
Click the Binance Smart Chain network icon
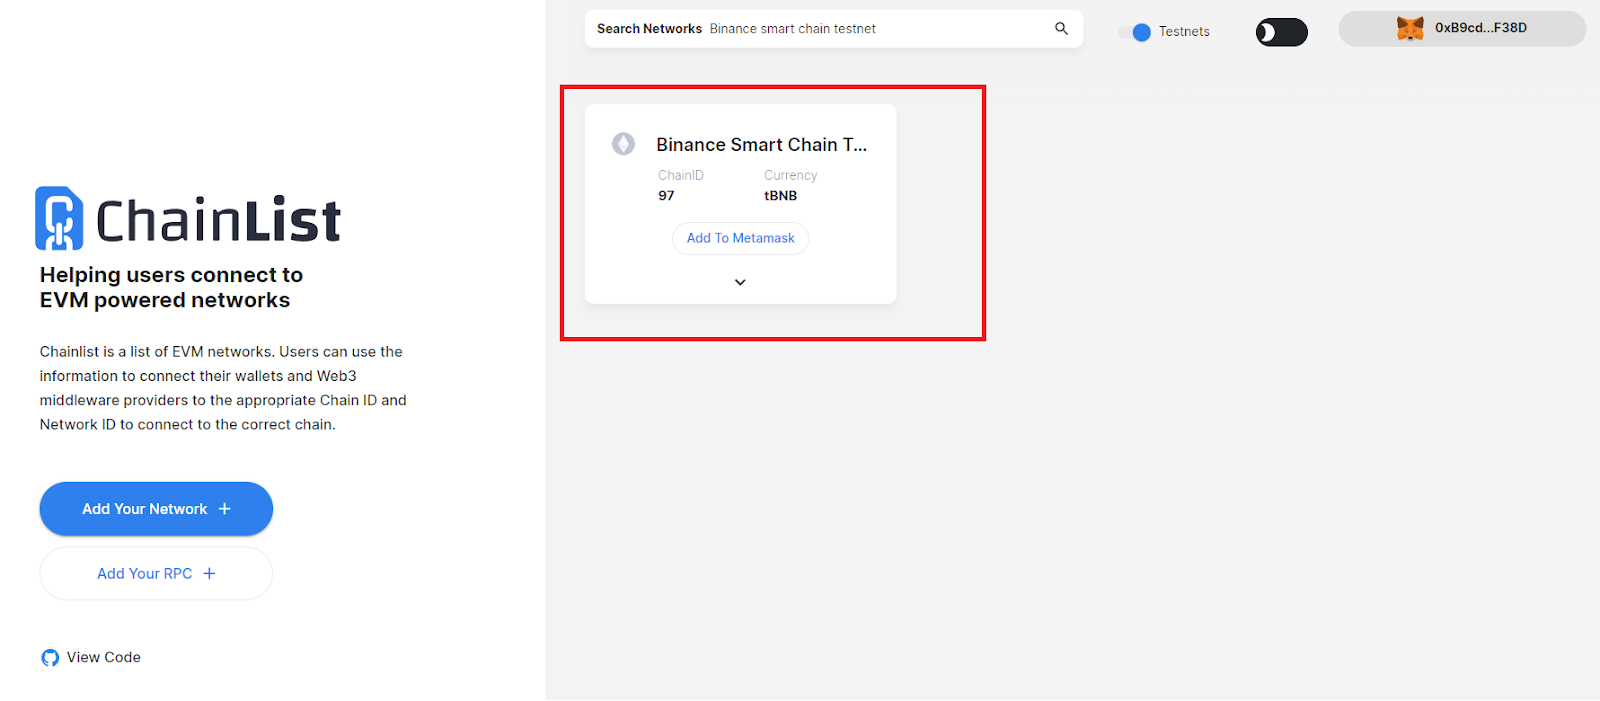coord(623,144)
